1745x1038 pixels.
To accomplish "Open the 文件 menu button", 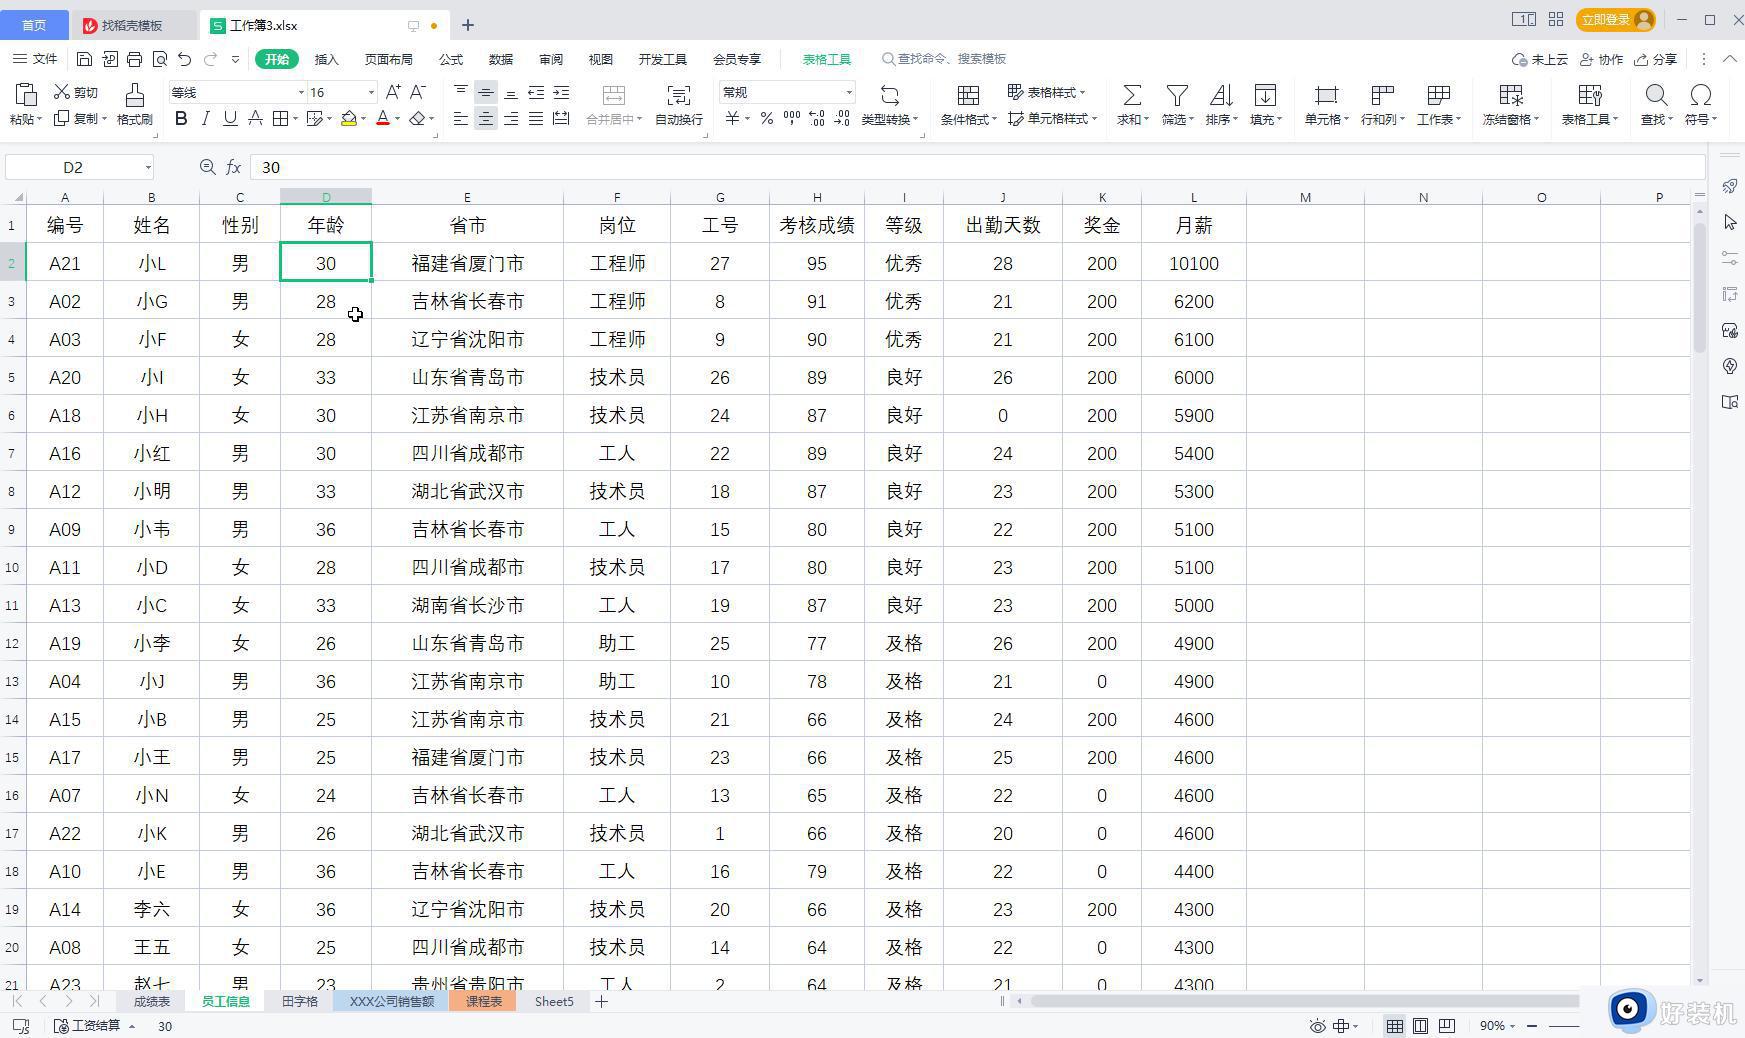I will [x=35, y=59].
